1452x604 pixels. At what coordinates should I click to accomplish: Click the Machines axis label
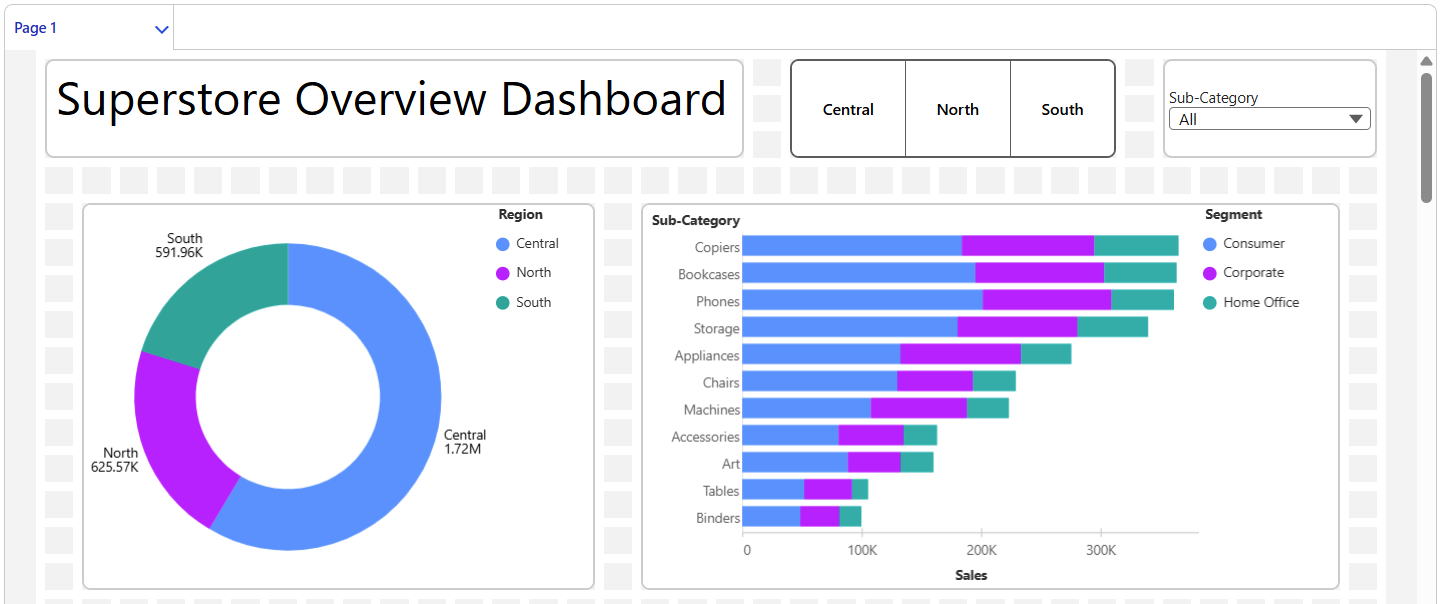pos(712,409)
